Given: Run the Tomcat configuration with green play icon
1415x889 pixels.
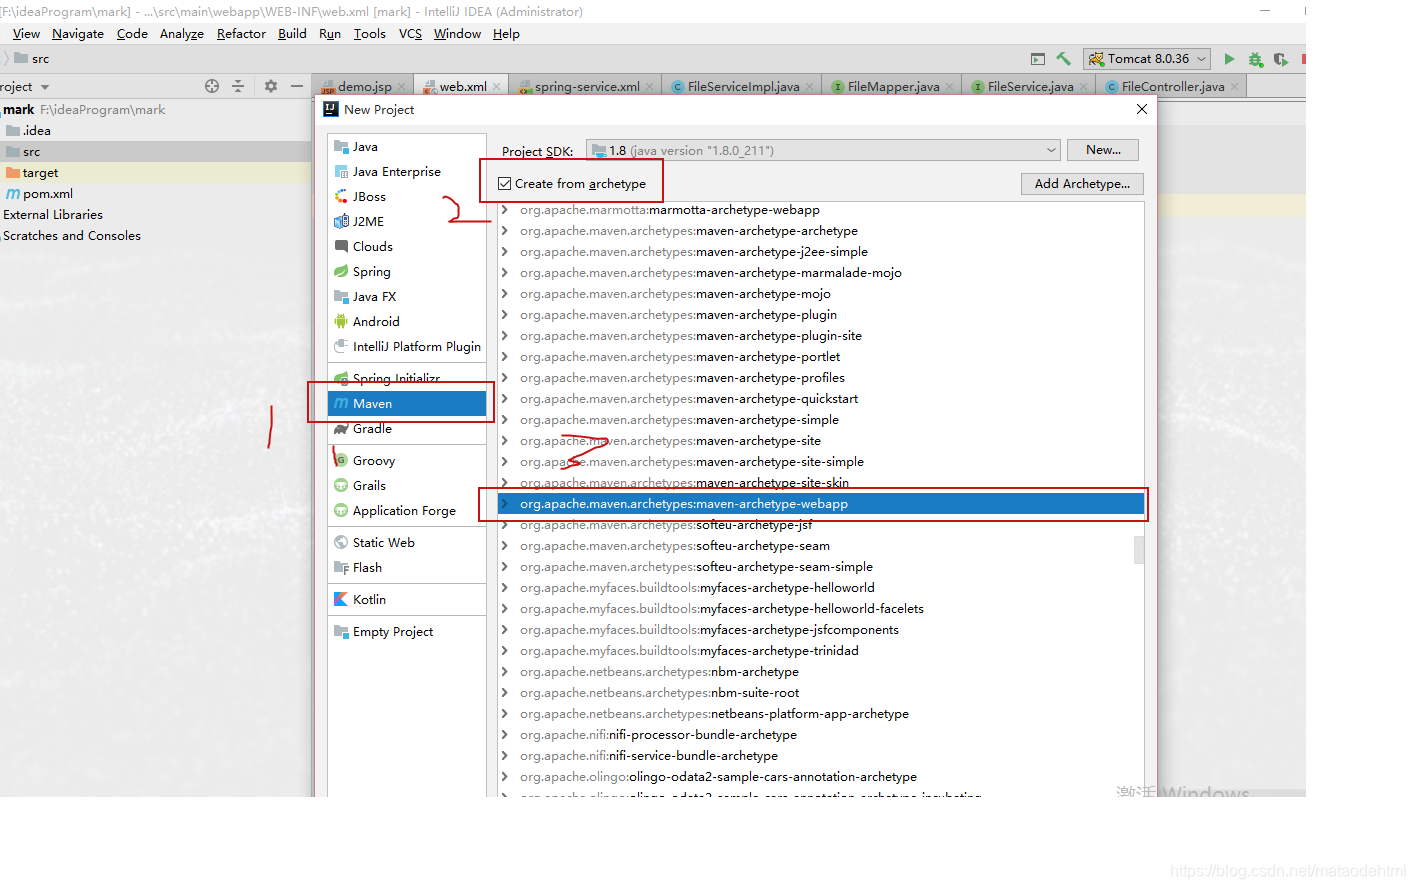Looking at the screenshot, I should (1229, 59).
